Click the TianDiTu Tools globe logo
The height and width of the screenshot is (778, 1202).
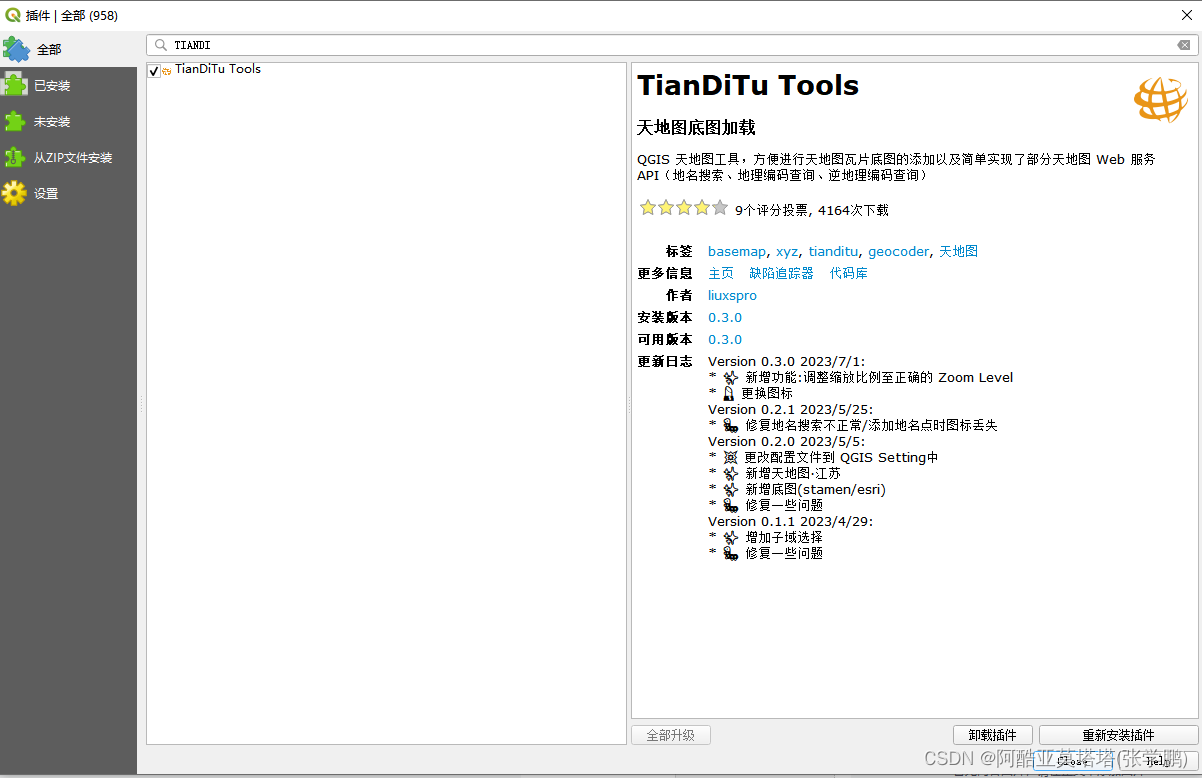[1160, 100]
